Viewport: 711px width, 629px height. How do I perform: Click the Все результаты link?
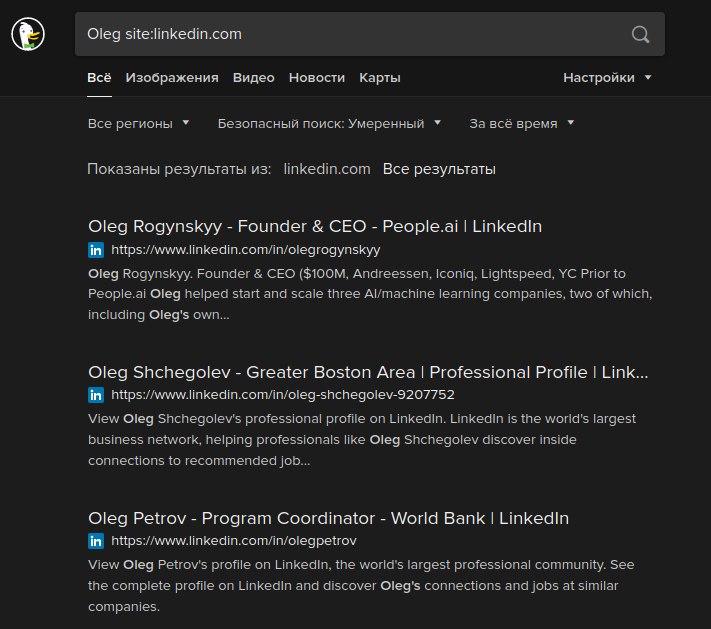tap(439, 169)
